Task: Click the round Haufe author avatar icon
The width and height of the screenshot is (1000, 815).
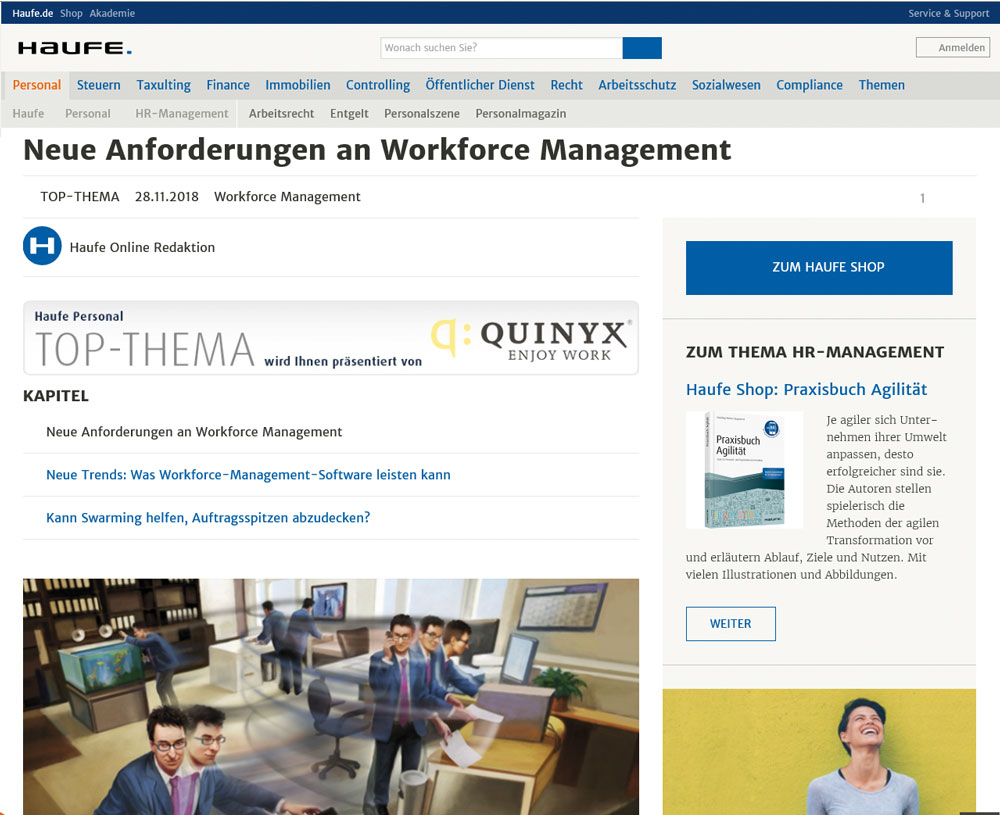Action: point(42,246)
